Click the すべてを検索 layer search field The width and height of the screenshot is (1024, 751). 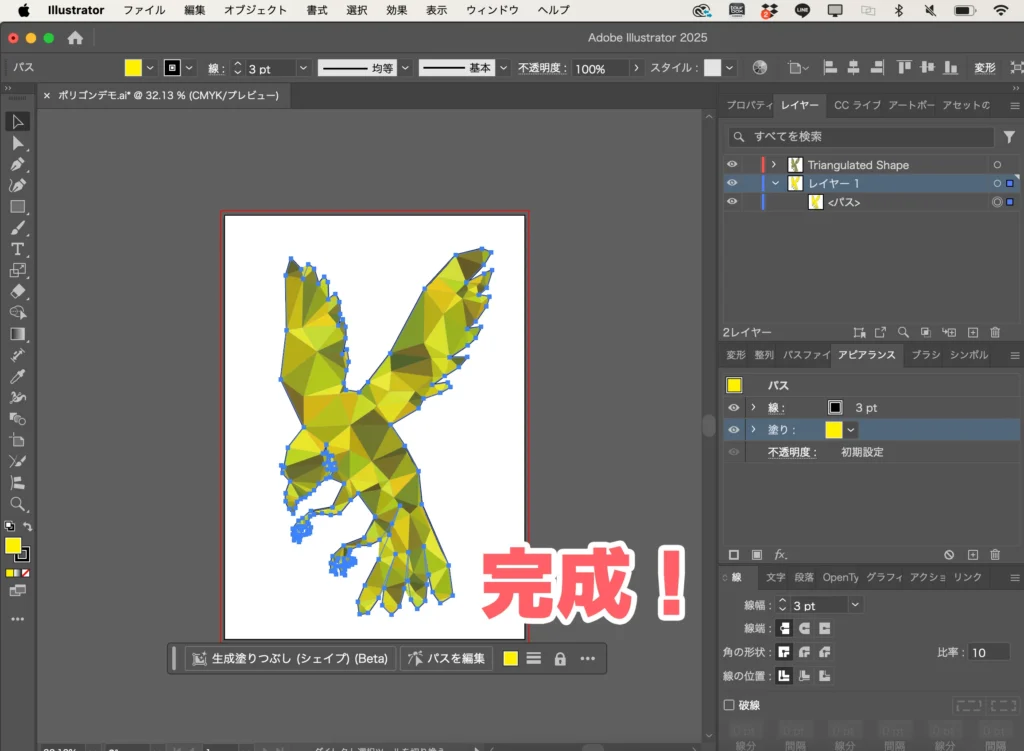pos(860,136)
